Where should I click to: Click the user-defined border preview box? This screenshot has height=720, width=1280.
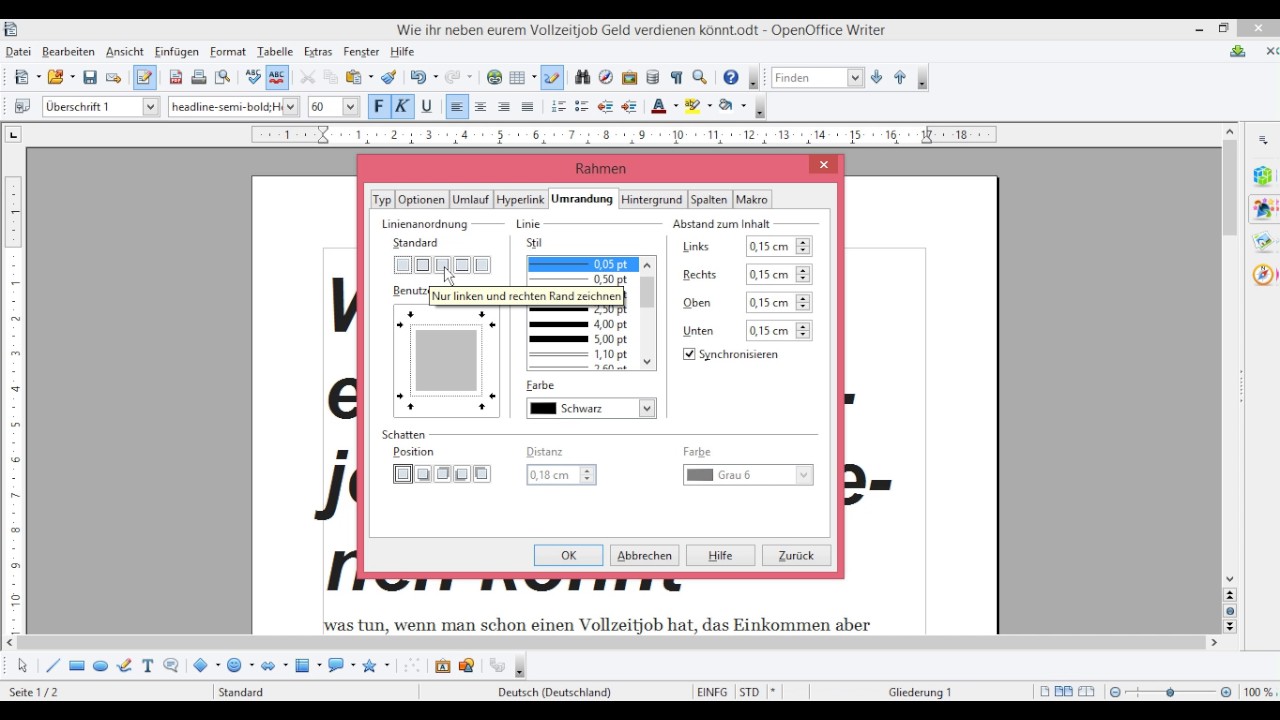446,361
